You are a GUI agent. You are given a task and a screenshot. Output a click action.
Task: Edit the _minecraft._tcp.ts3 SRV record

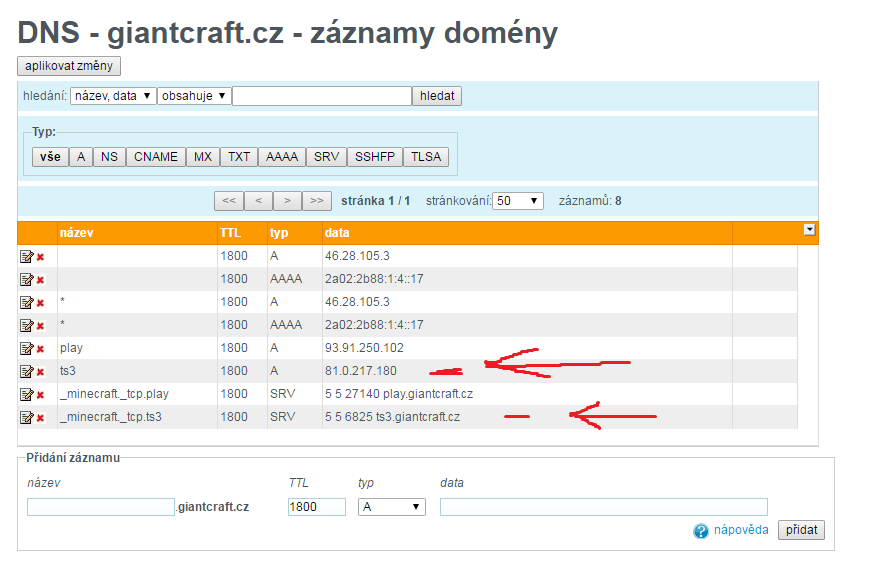pyautogui.click(x=26, y=417)
